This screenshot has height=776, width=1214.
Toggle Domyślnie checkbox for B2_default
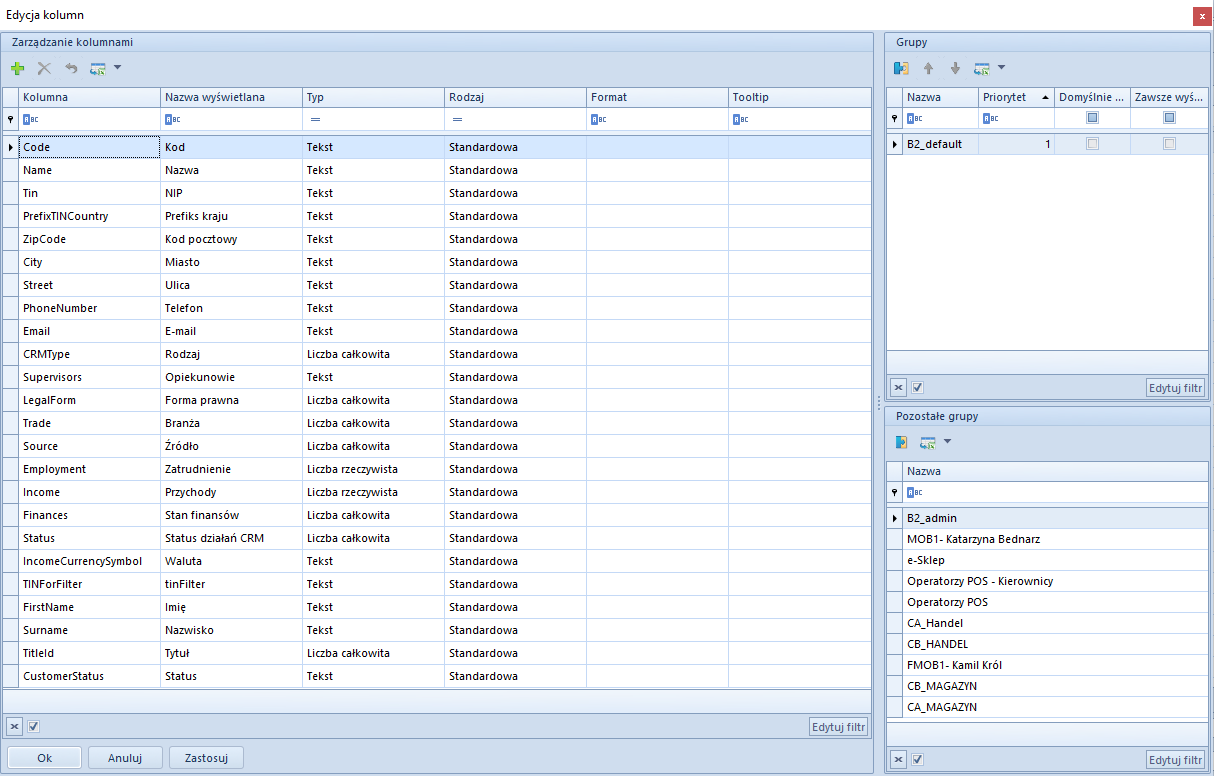(x=1092, y=144)
